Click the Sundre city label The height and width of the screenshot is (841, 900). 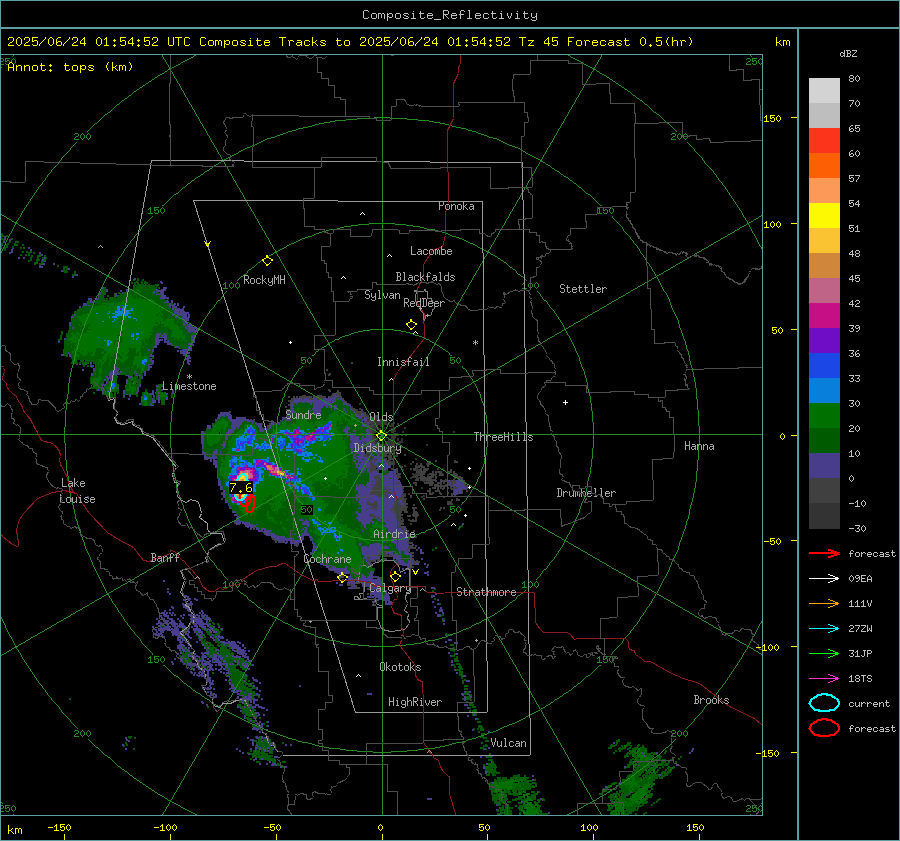click(x=303, y=414)
